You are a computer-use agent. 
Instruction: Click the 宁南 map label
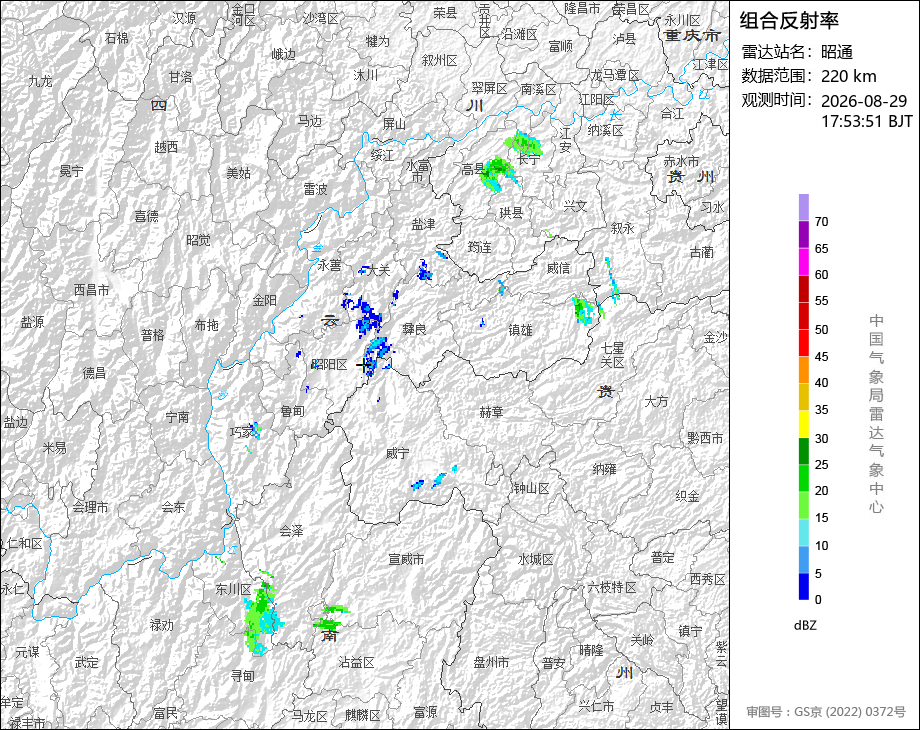(x=177, y=417)
